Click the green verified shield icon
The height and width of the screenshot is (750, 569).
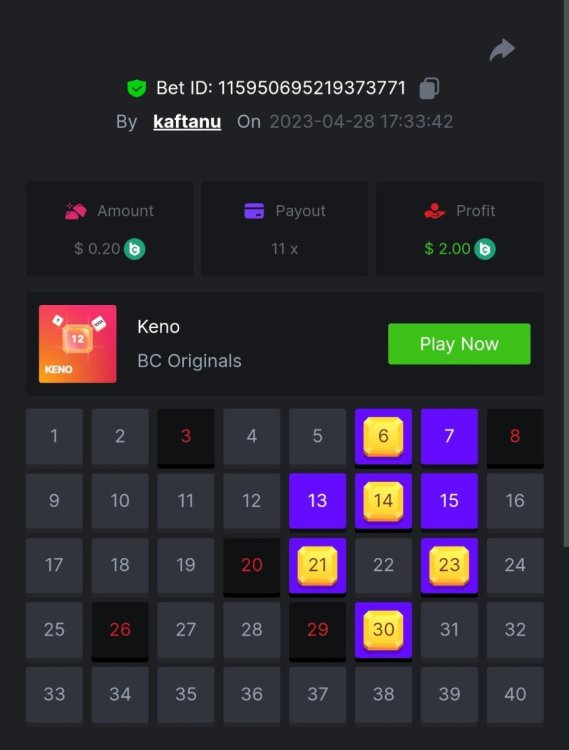click(136, 88)
